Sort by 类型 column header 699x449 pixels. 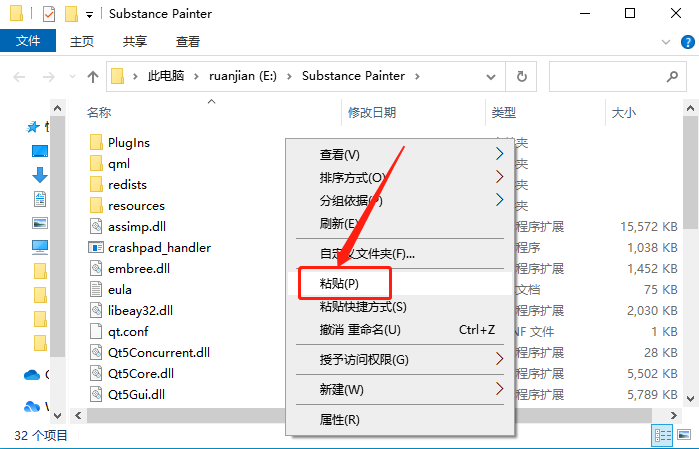tap(504, 112)
